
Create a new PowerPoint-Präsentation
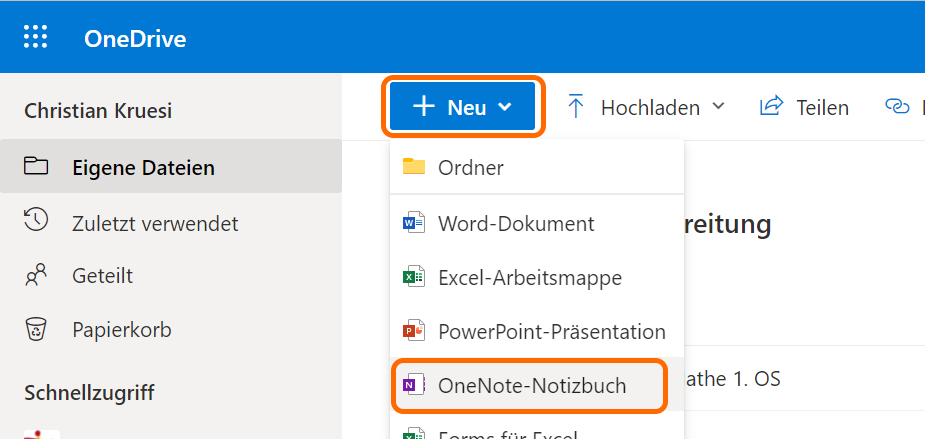click(551, 331)
